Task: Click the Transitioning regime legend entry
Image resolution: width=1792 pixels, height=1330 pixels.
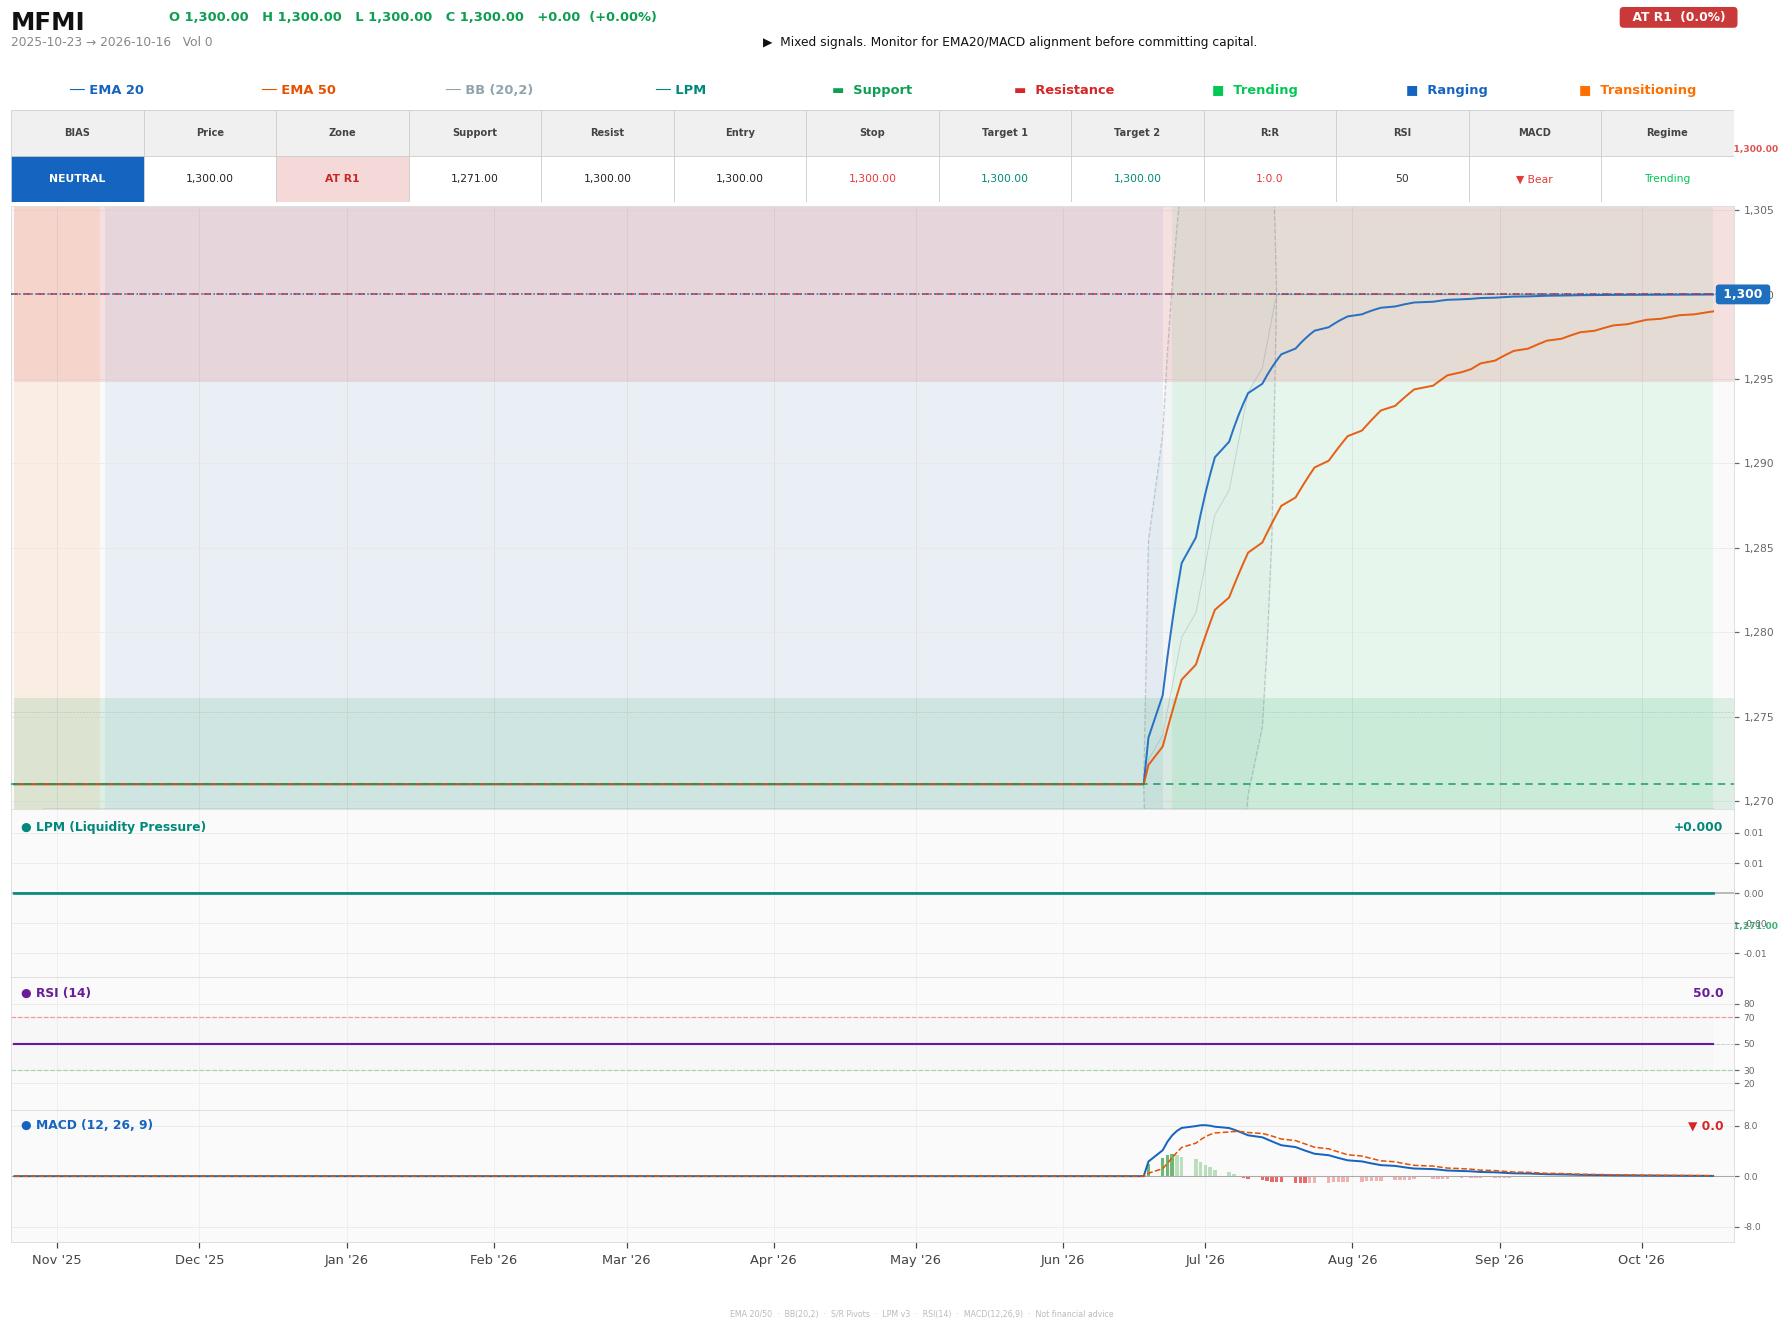Action: [x=1638, y=90]
